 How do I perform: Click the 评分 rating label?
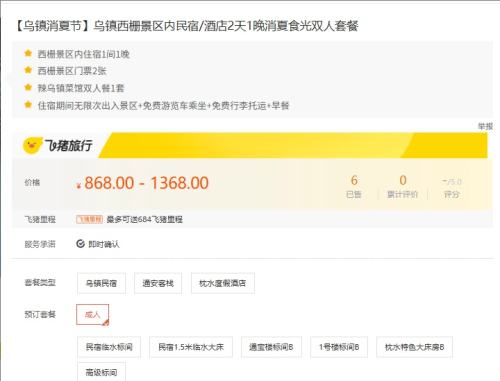tap(452, 194)
